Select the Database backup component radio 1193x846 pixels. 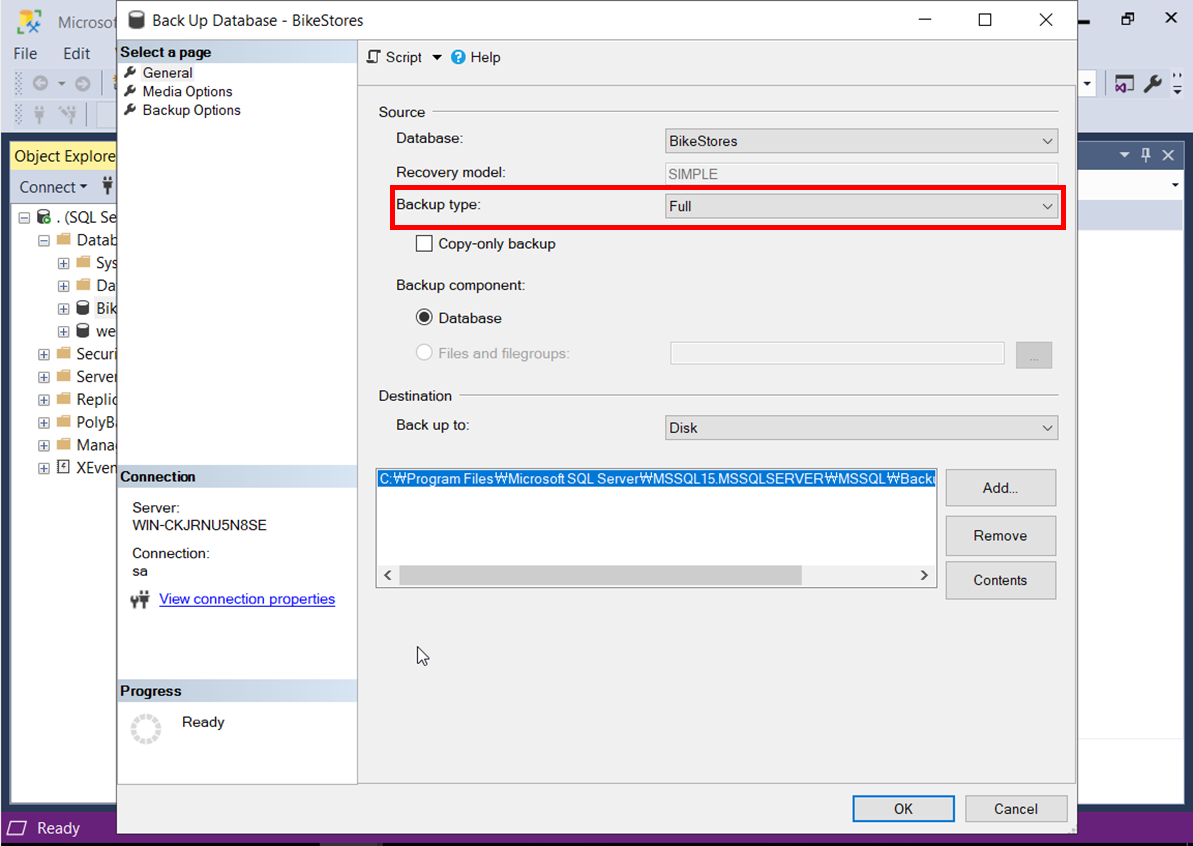[424, 317]
